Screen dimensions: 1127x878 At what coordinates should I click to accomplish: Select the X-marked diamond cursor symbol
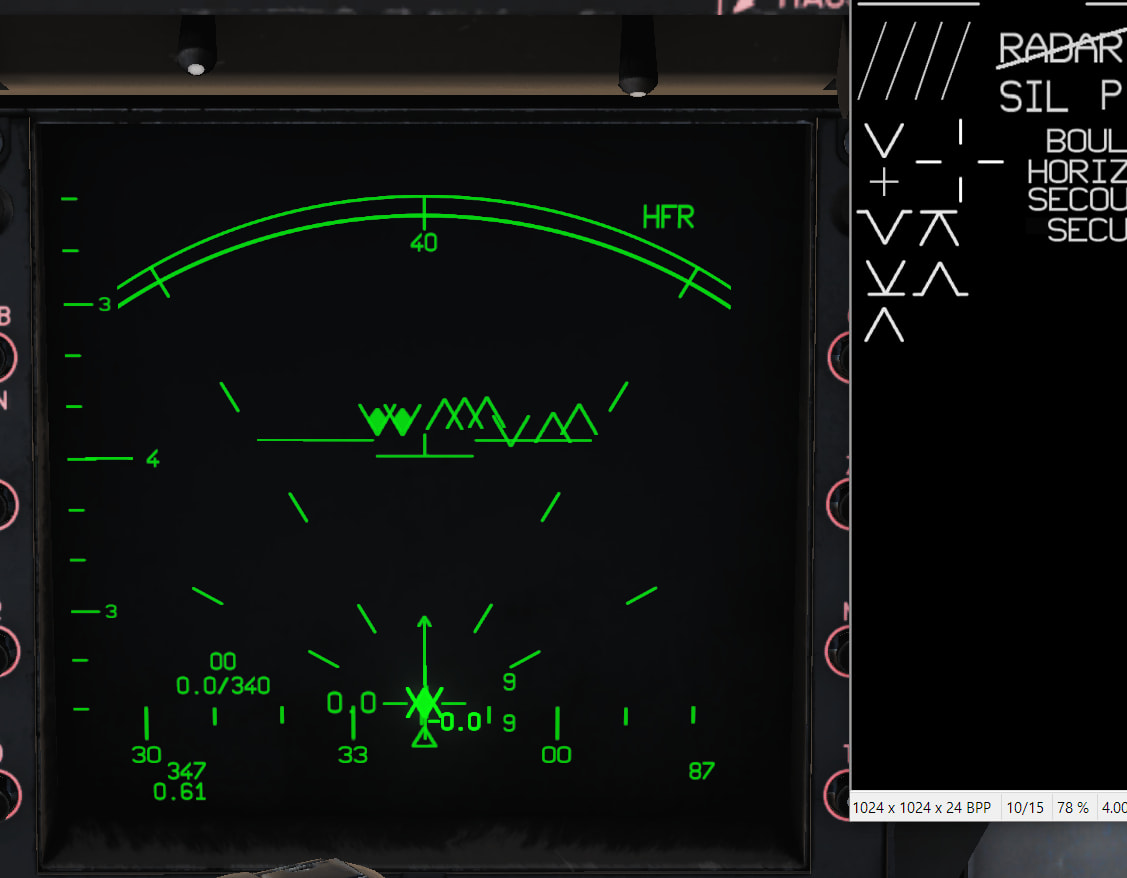(x=425, y=703)
